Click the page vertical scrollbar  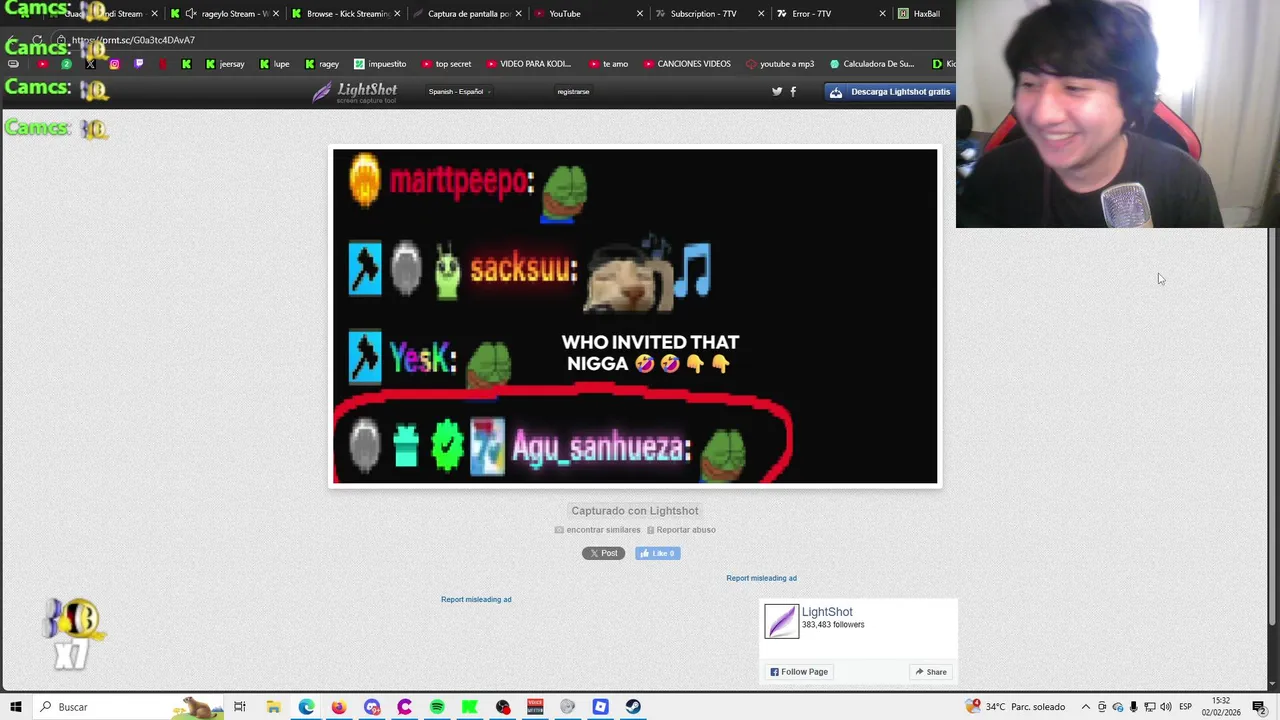pos(1273,427)
